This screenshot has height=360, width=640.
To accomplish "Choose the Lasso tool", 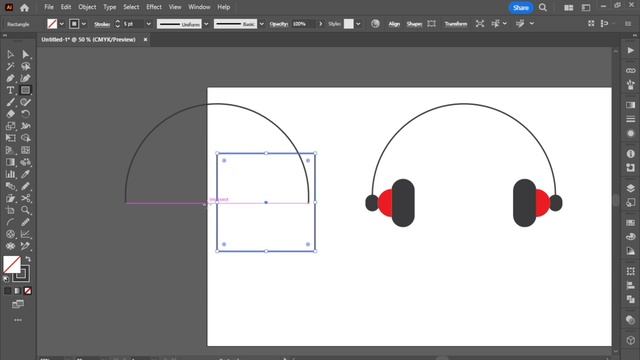I will pyautogui.click(x=25, y=66).
